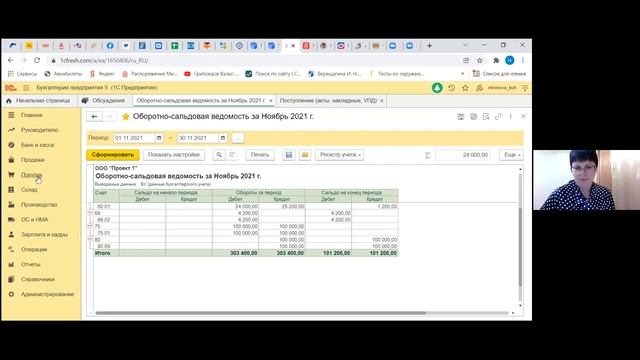Collapse the account 68 group in report
The image size is (640, 360).
[x=91, y=213]
